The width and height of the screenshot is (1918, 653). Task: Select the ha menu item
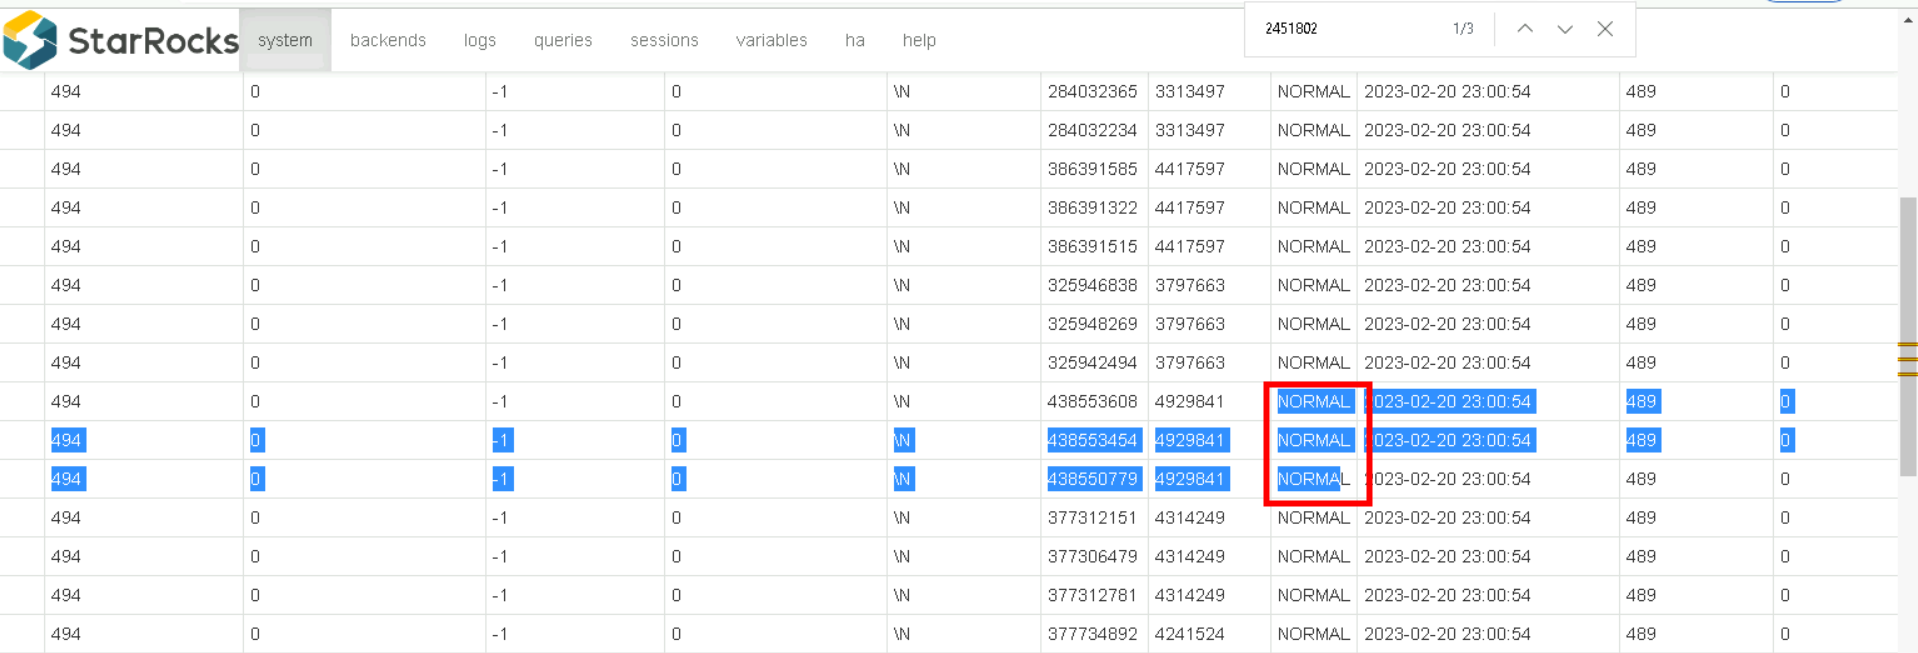click(x=854, y=40)
